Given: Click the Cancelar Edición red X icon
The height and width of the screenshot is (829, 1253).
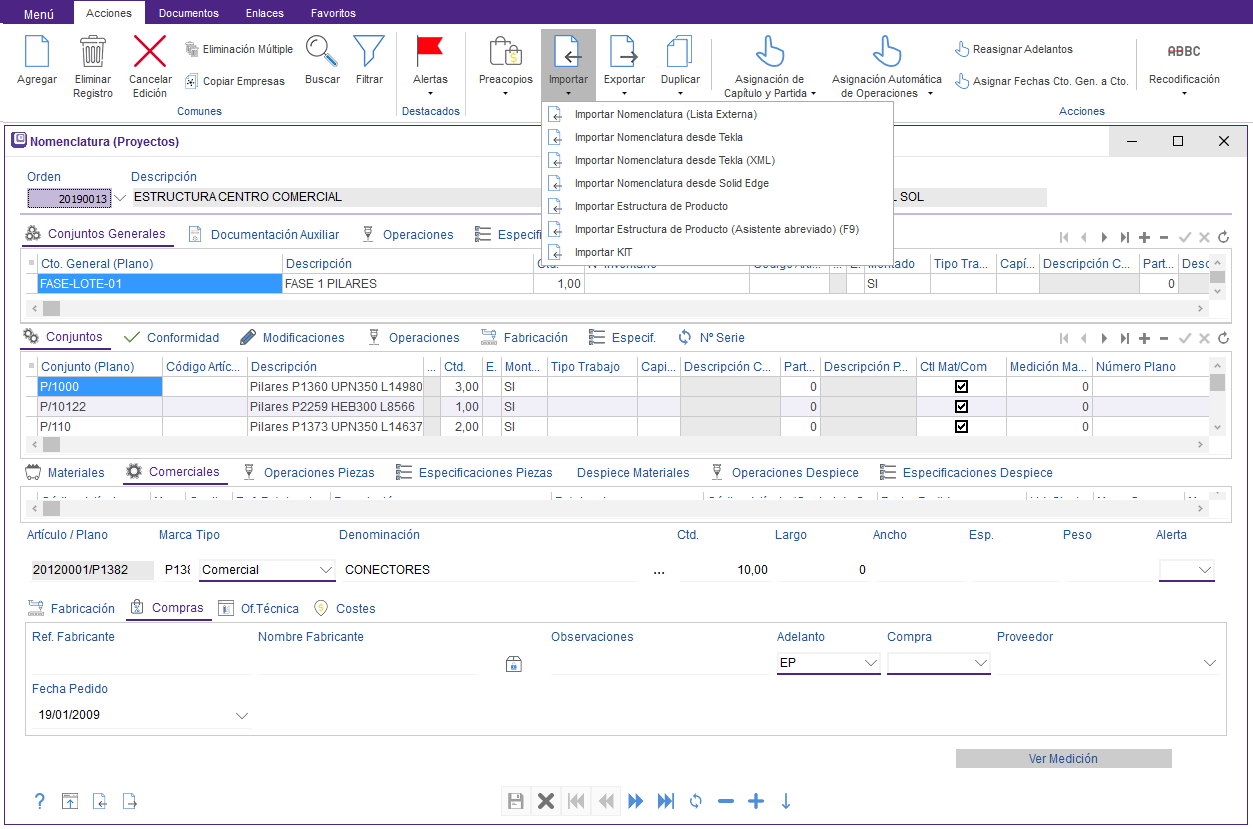Looking at the screenshot, I should point(150,52).
